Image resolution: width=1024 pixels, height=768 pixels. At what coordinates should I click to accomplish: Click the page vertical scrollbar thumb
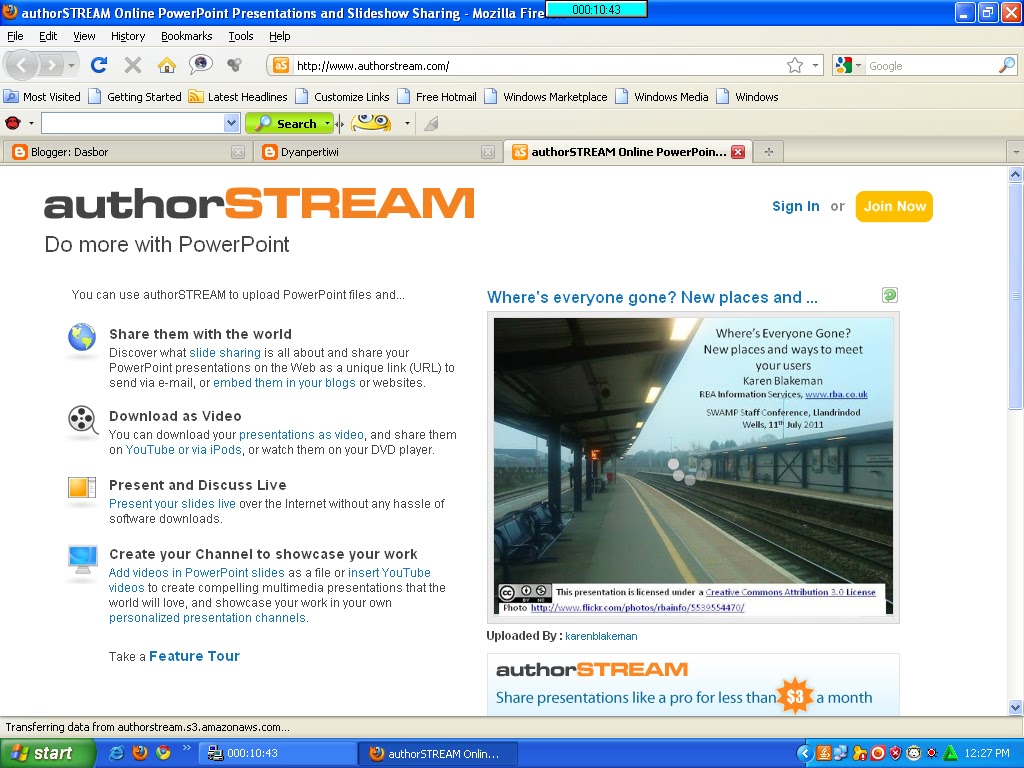(x=1015, y=297)
